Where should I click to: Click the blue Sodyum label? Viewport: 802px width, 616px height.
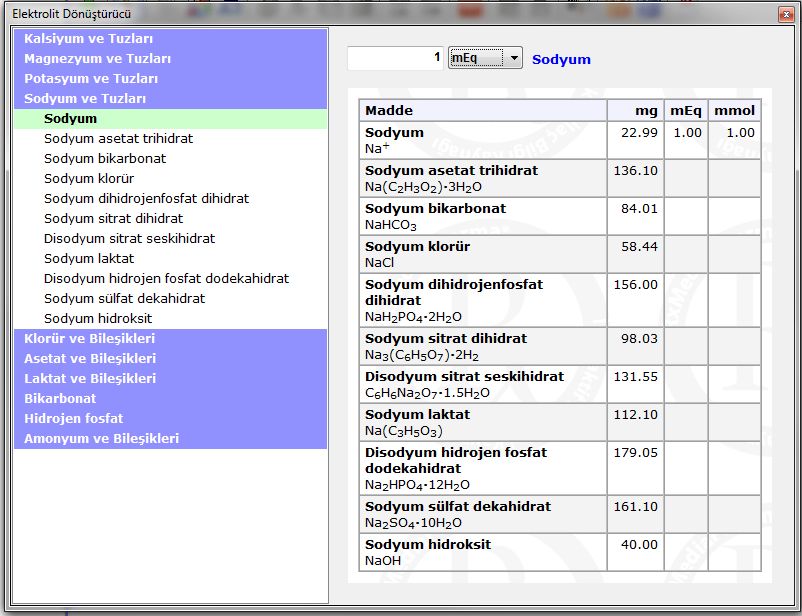tap(561, 59)
